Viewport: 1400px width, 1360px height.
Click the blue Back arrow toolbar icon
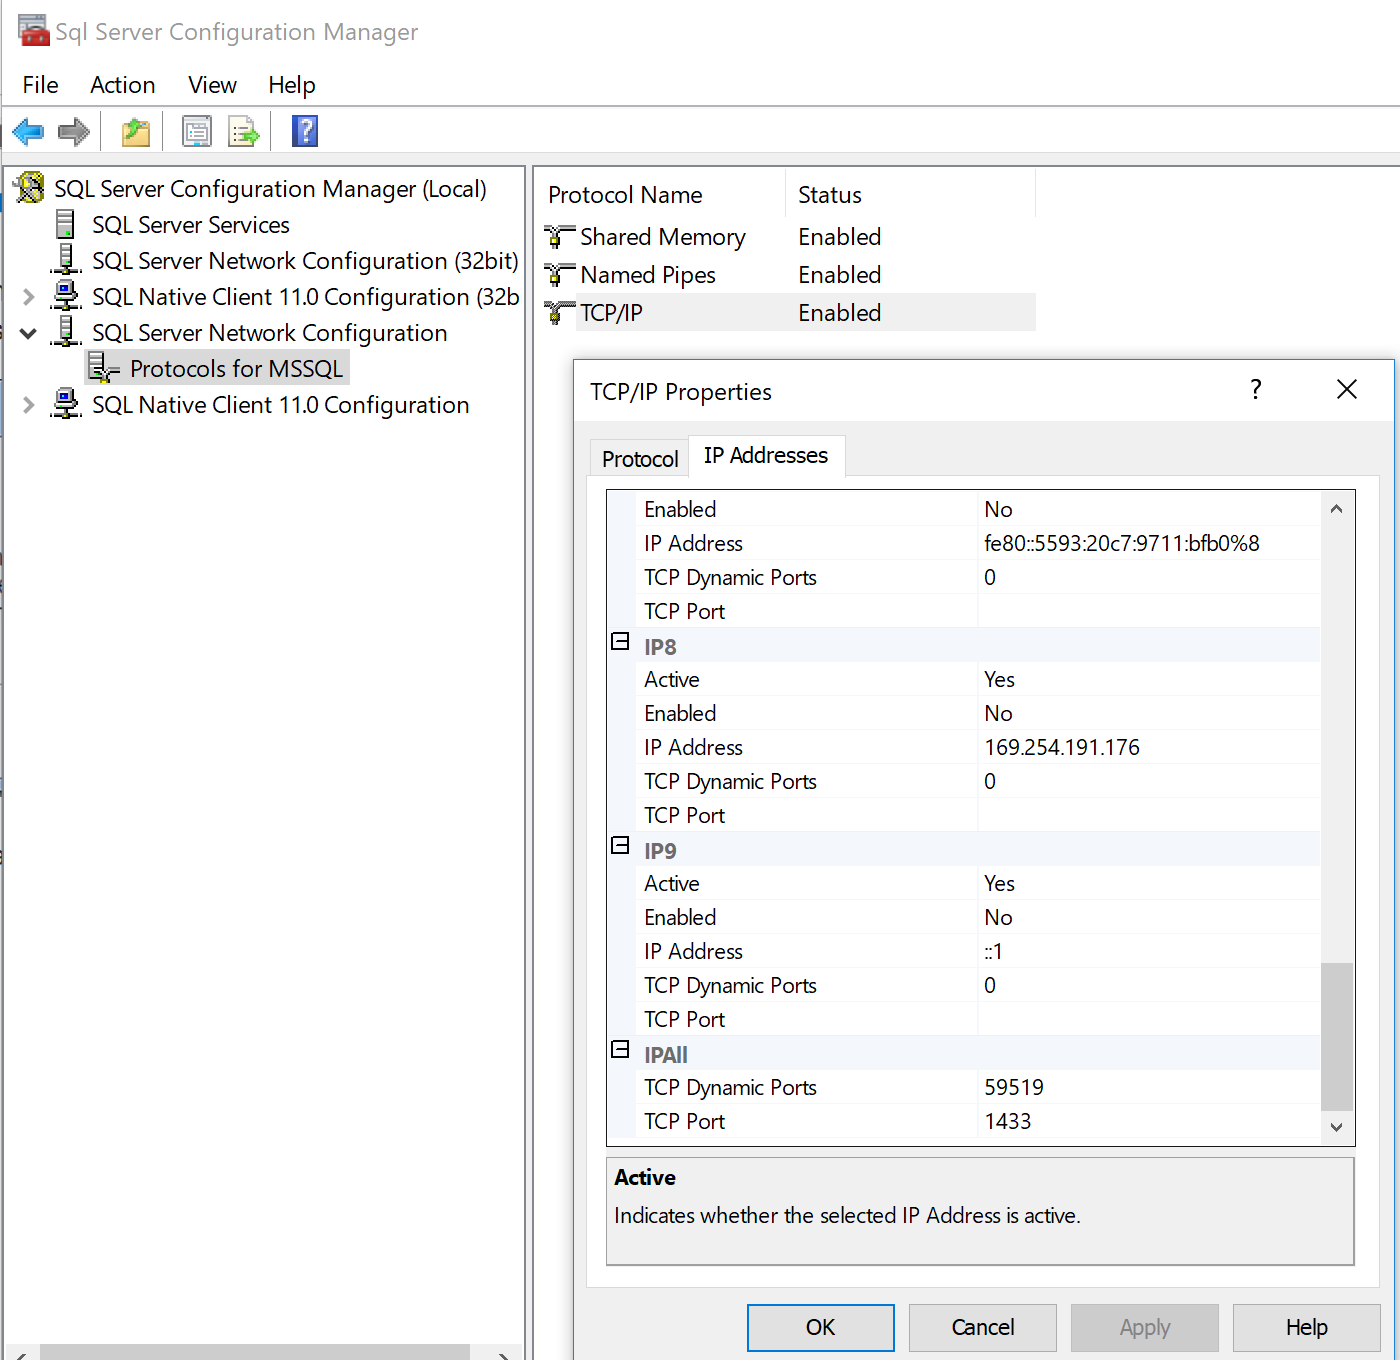click(x=28, y=131)
